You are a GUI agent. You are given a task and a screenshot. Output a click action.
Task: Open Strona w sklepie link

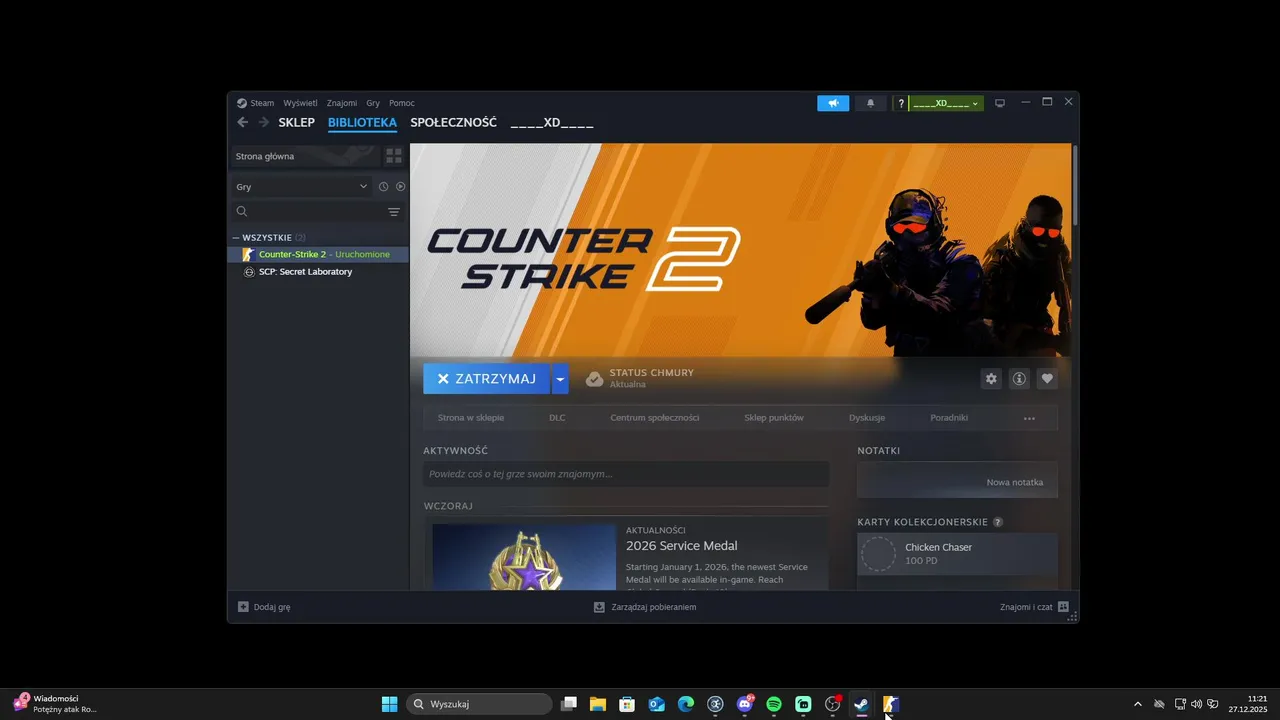click(471, 418)
